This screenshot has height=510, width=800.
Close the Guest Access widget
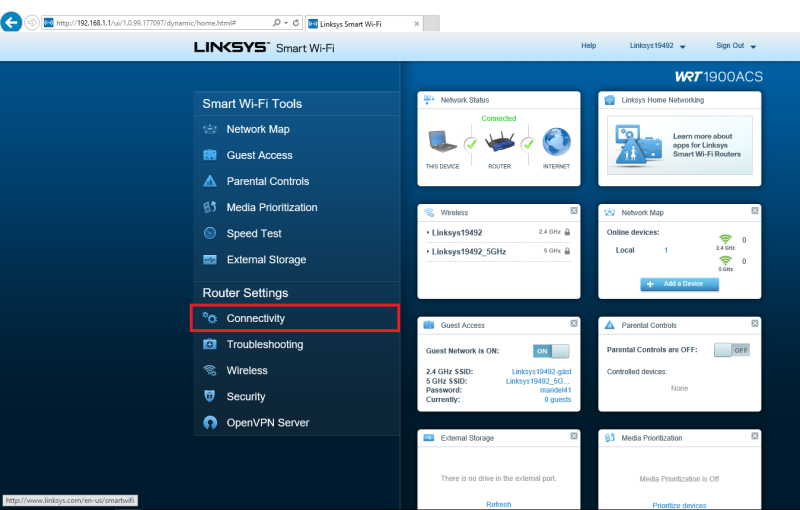(x=574, y=323)
